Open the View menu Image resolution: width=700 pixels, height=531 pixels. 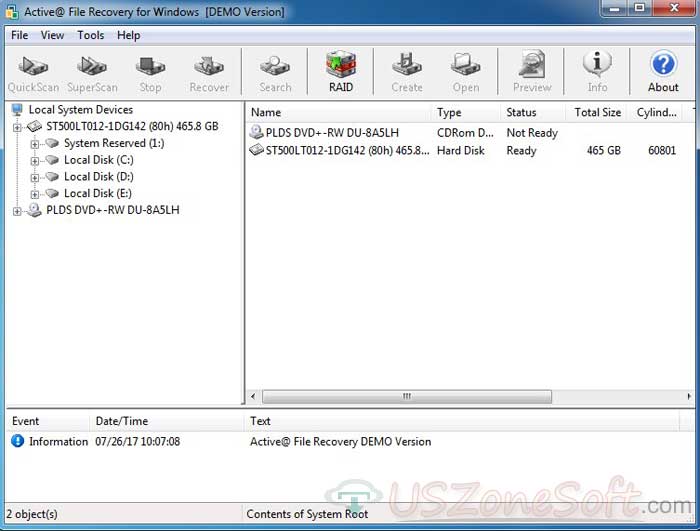pyautogui.click(x=52, y=35)
